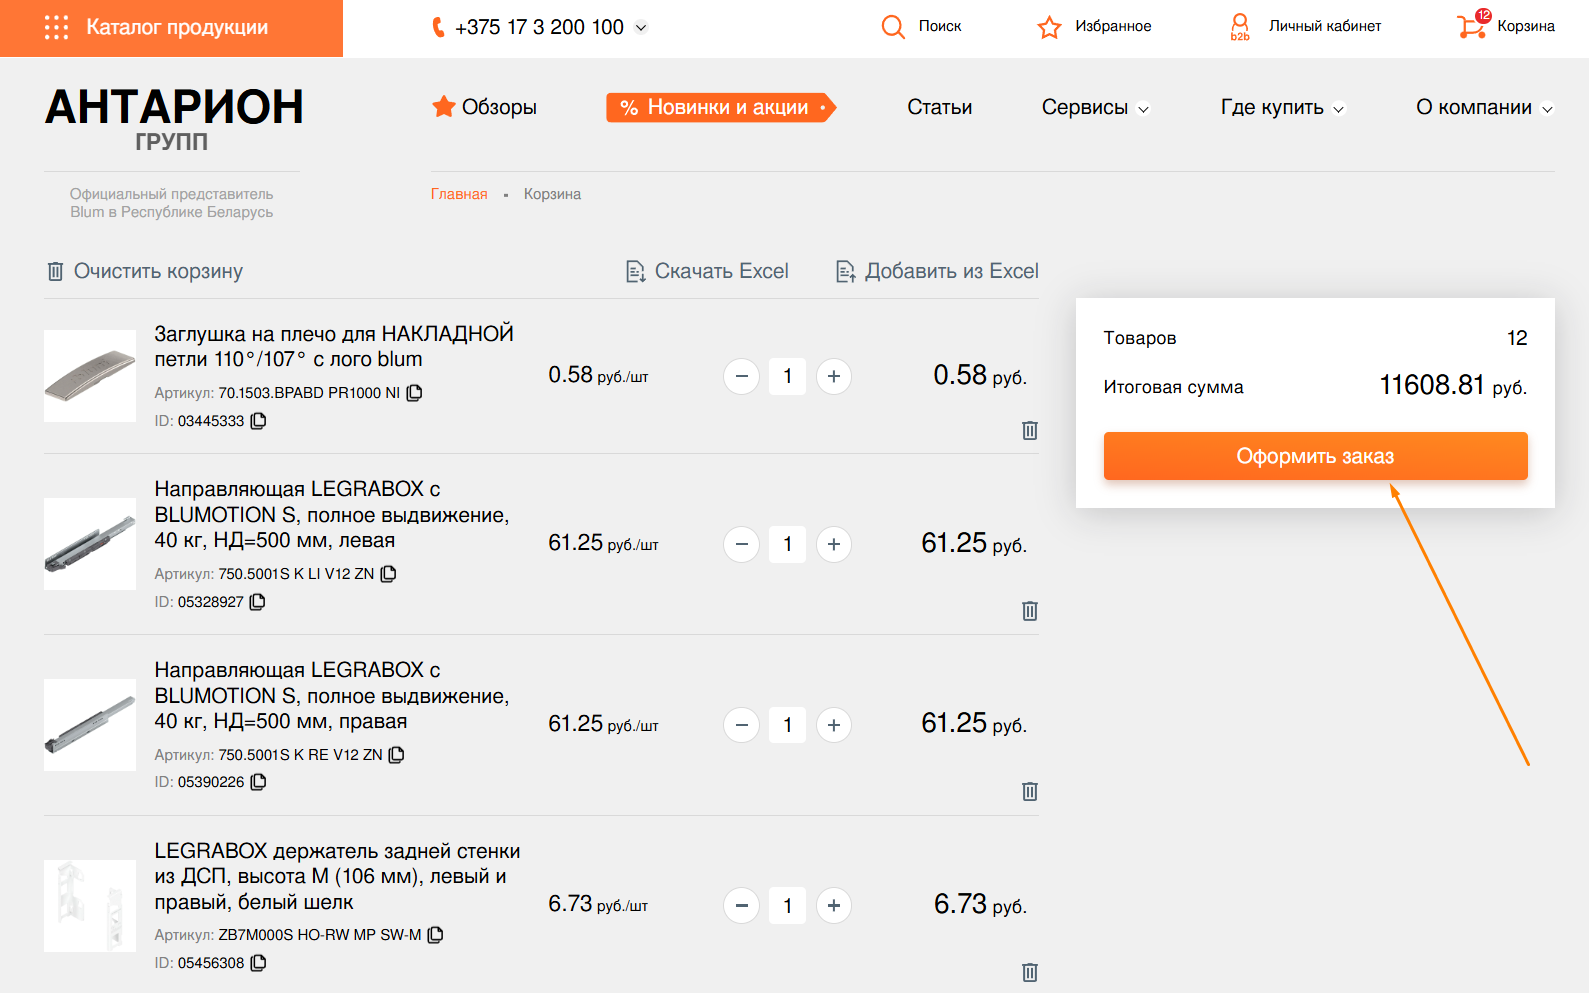Screen dimensions: 1589x993
Task: Click quantity field for LEGRABOX держатель
Action: click(788, 906)
